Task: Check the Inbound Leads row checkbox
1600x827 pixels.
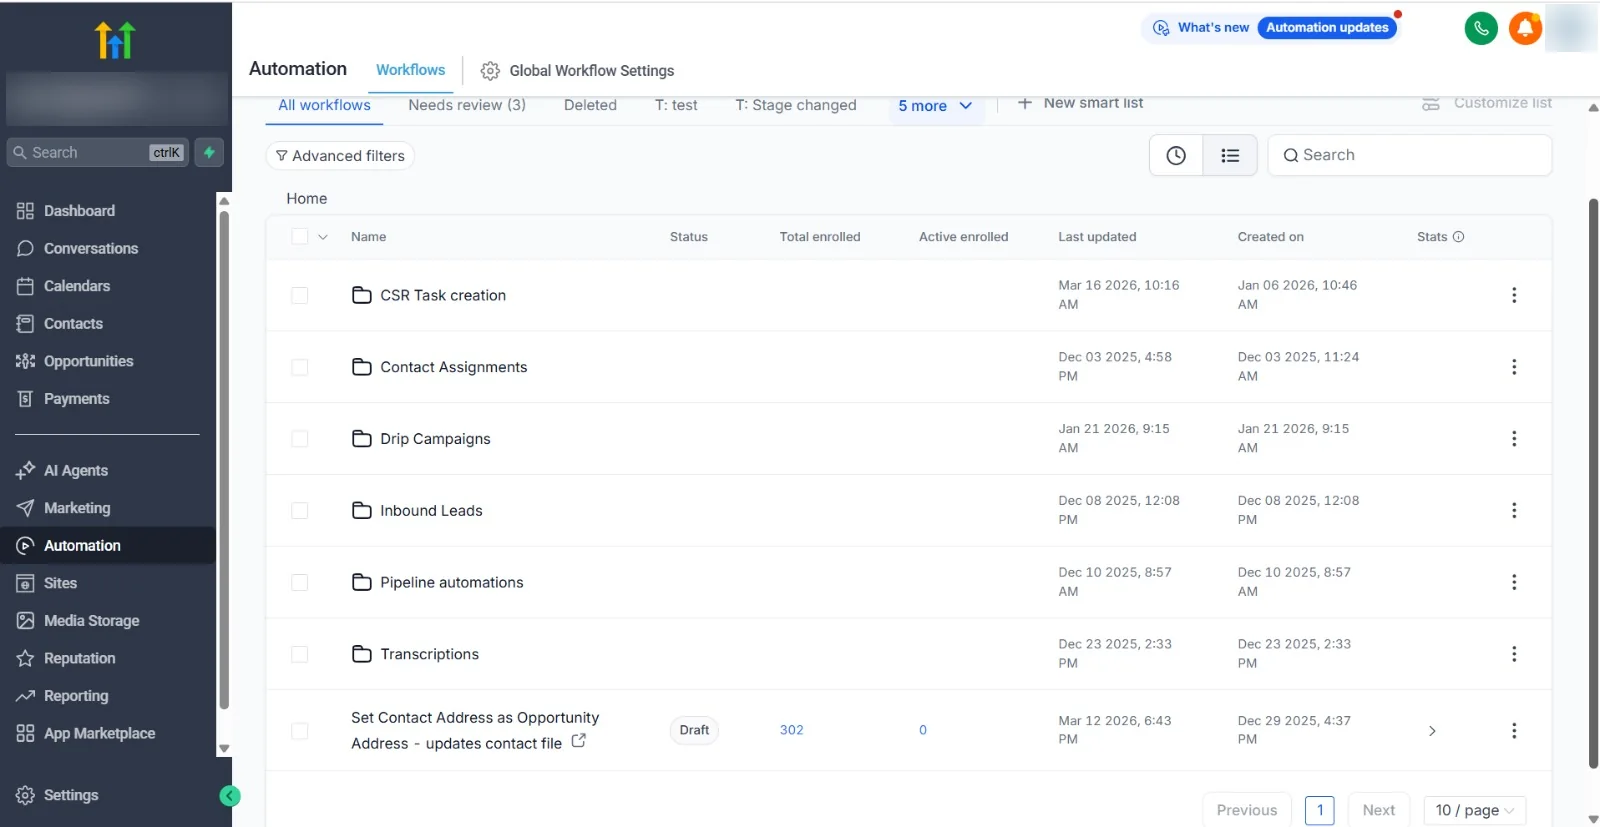Action: (x=300, y=511)
